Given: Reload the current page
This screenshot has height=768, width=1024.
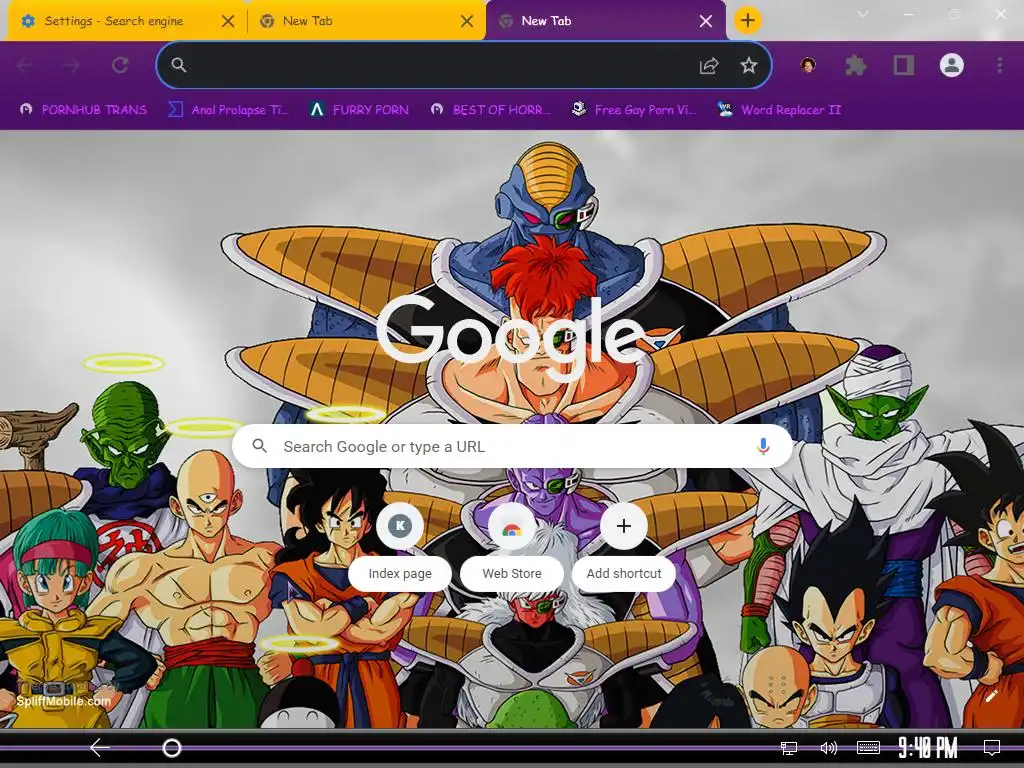Looking at the screenshot, I should (120, 65).
